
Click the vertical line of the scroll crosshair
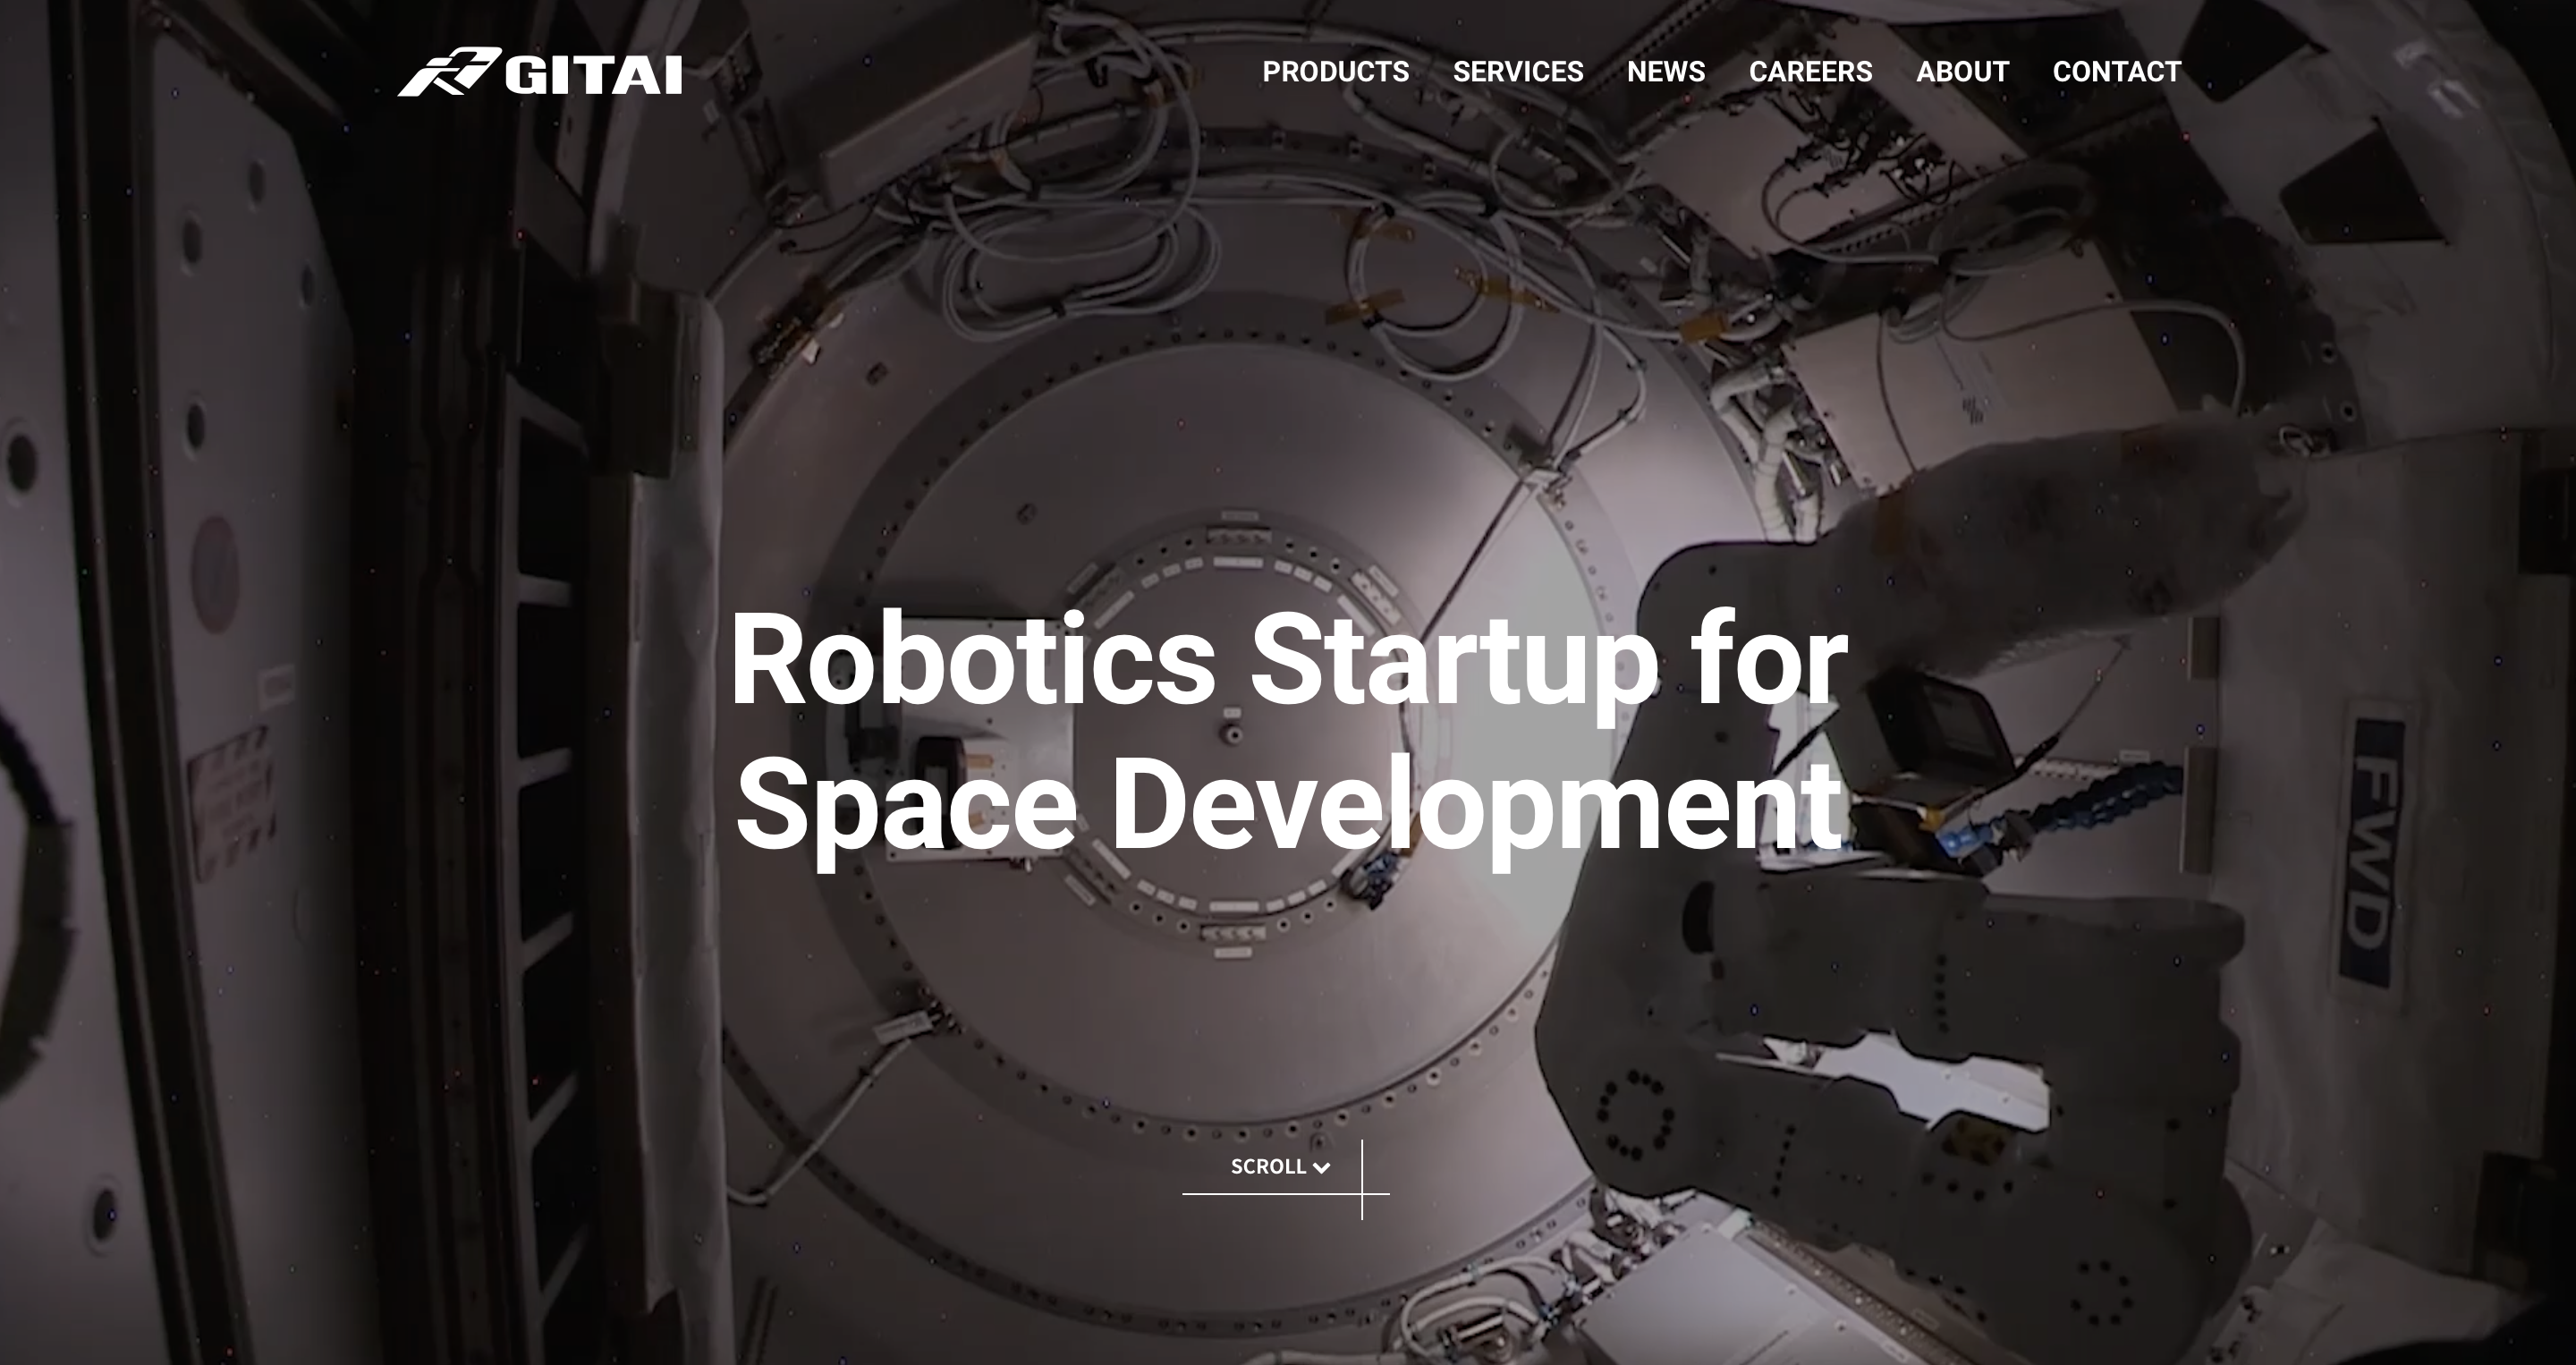tap(1362, 1180)
